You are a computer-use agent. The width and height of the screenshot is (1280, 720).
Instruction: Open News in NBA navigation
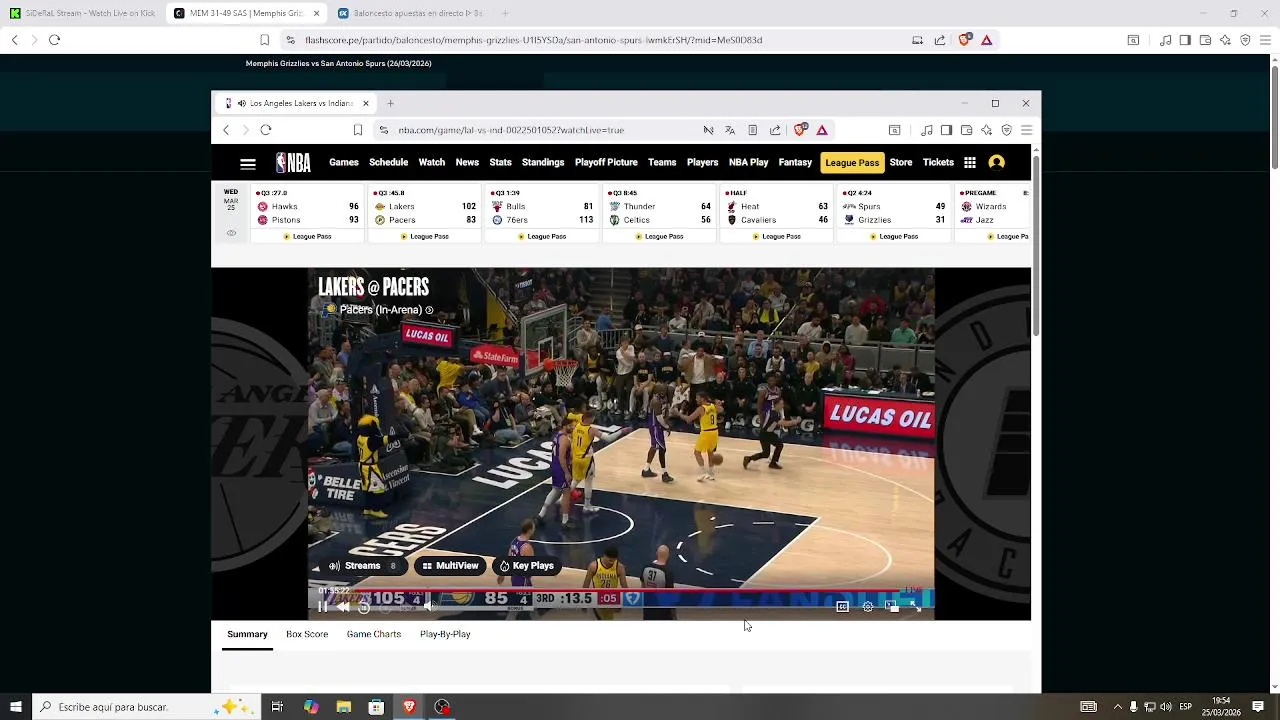(467, 162)
